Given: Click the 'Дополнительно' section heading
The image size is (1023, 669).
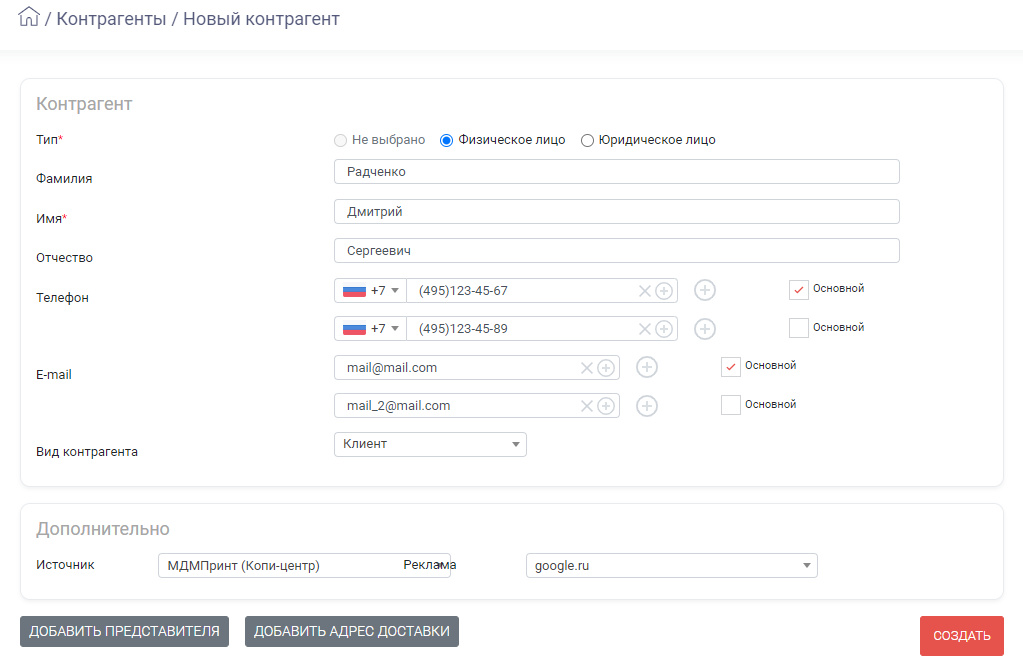Looking at the screenshot, I should (x=102, y=529).
